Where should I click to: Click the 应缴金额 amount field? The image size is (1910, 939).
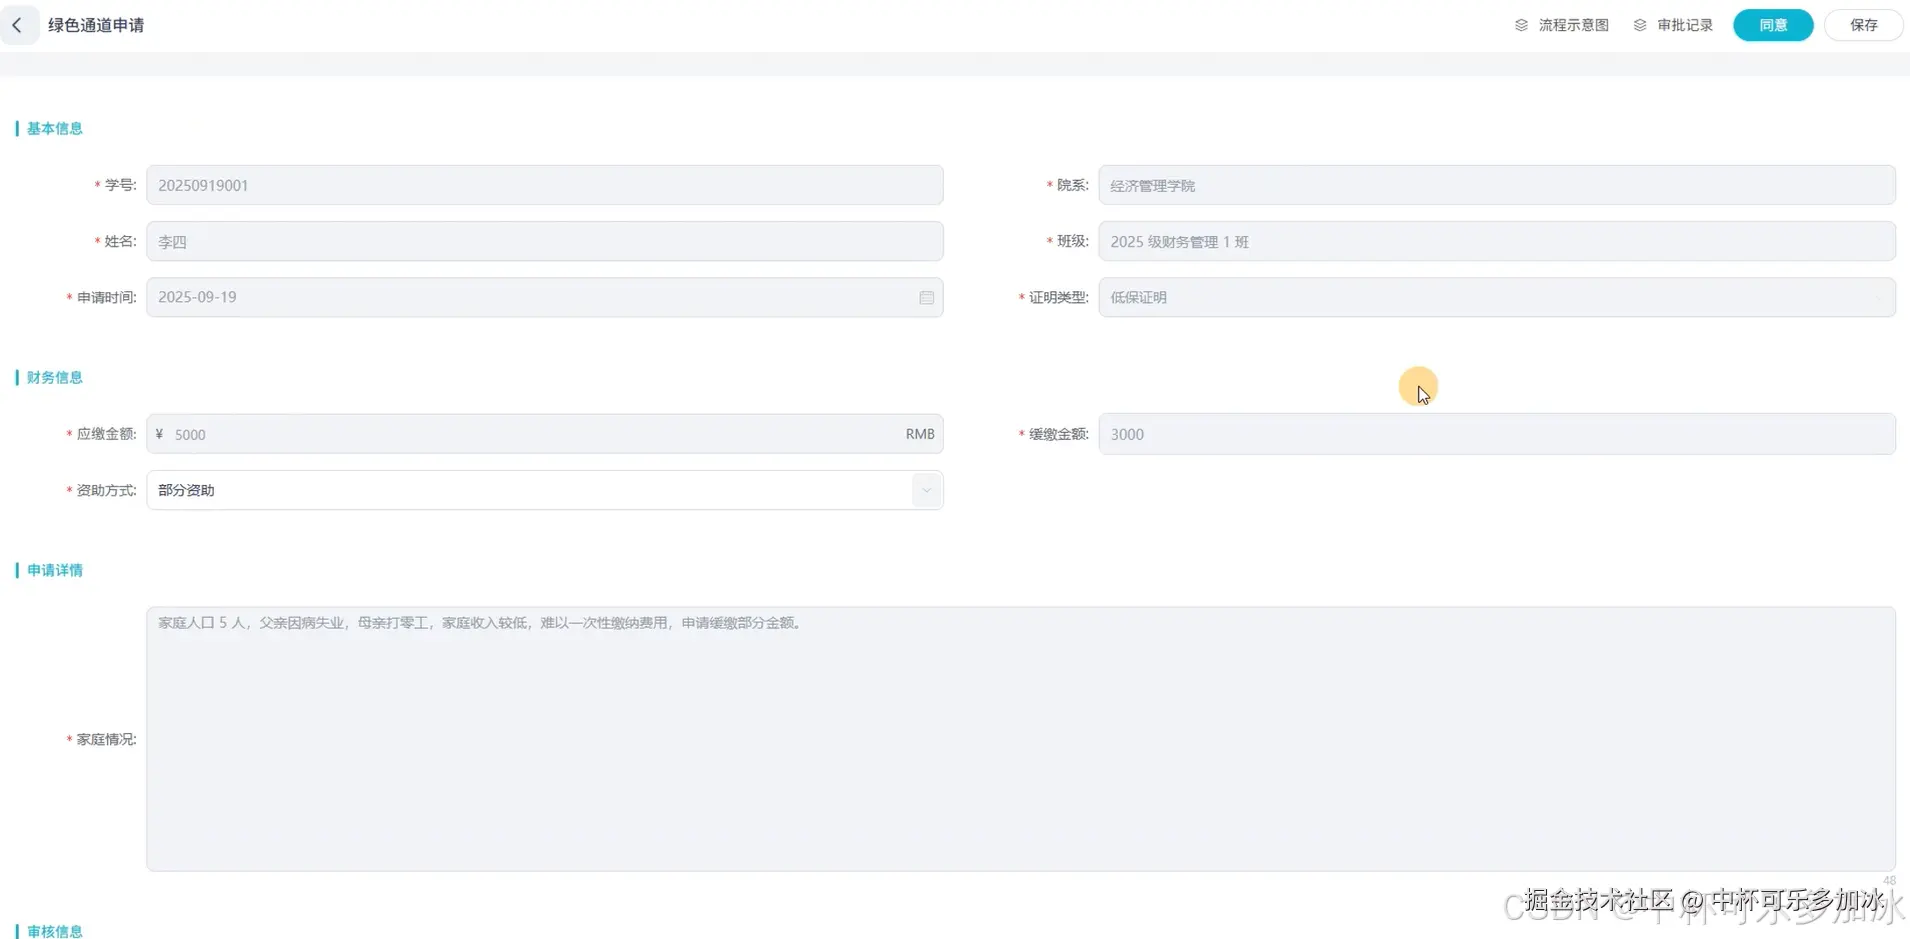(x=545, y=434)
